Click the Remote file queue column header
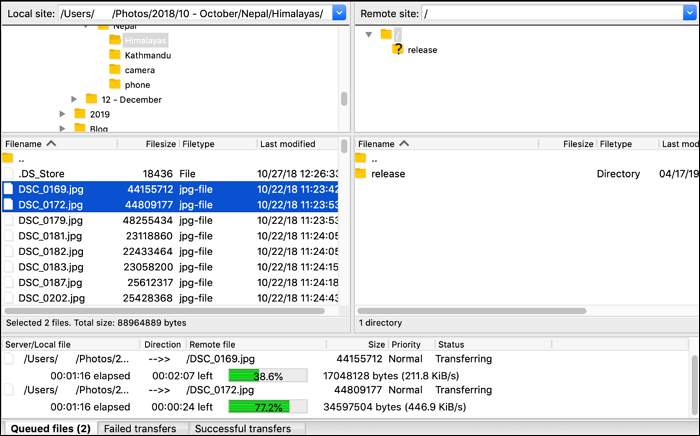The width and height of the screenshot is (700, 436). click(x=256, y=345)
